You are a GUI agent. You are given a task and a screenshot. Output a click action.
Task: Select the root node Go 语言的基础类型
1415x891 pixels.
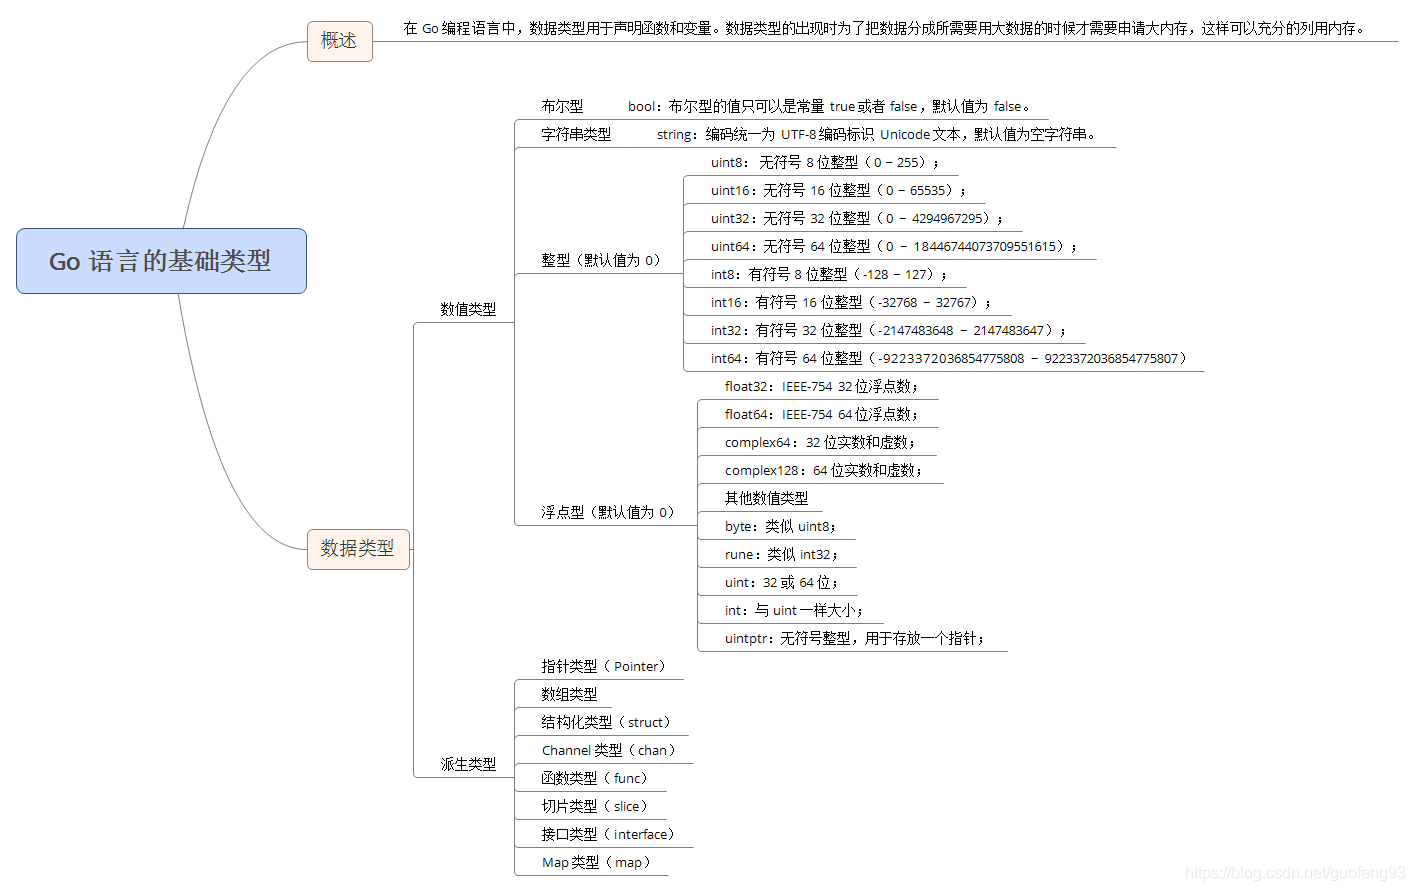[160, 261]
